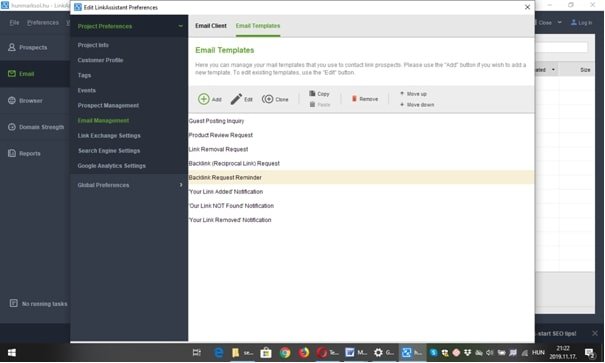Launch Microsoft Edge from the taskbar
The height and width of the screenshot is (363, 605).
click(x=219, y=353)
